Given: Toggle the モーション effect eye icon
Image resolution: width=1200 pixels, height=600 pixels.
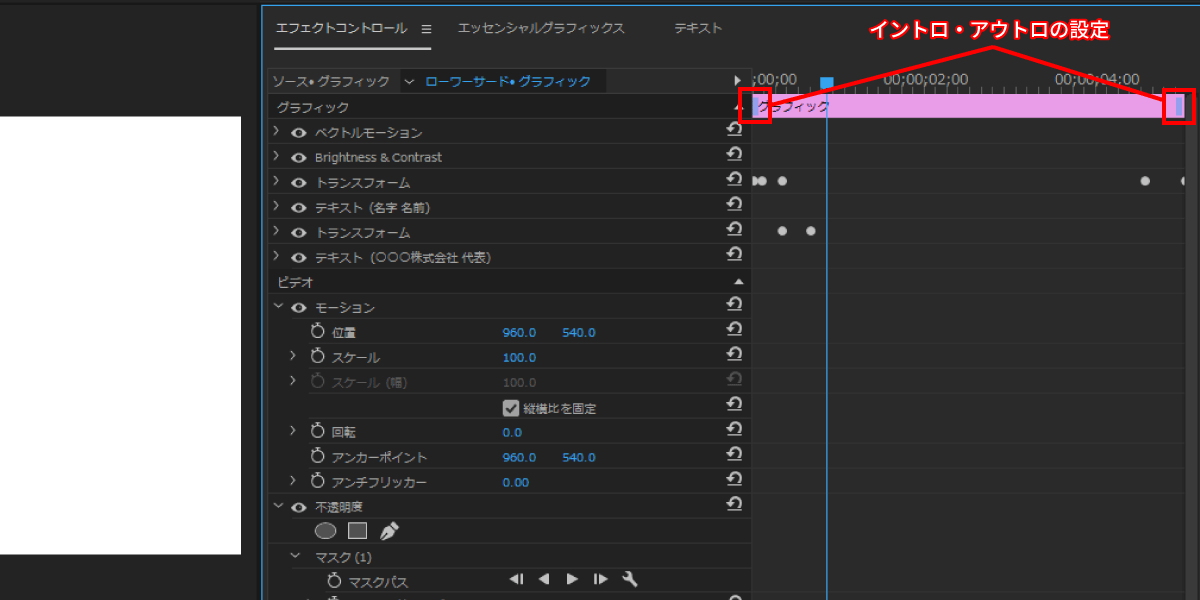Looking at the screenshot, I should click(x=298, y=307).
